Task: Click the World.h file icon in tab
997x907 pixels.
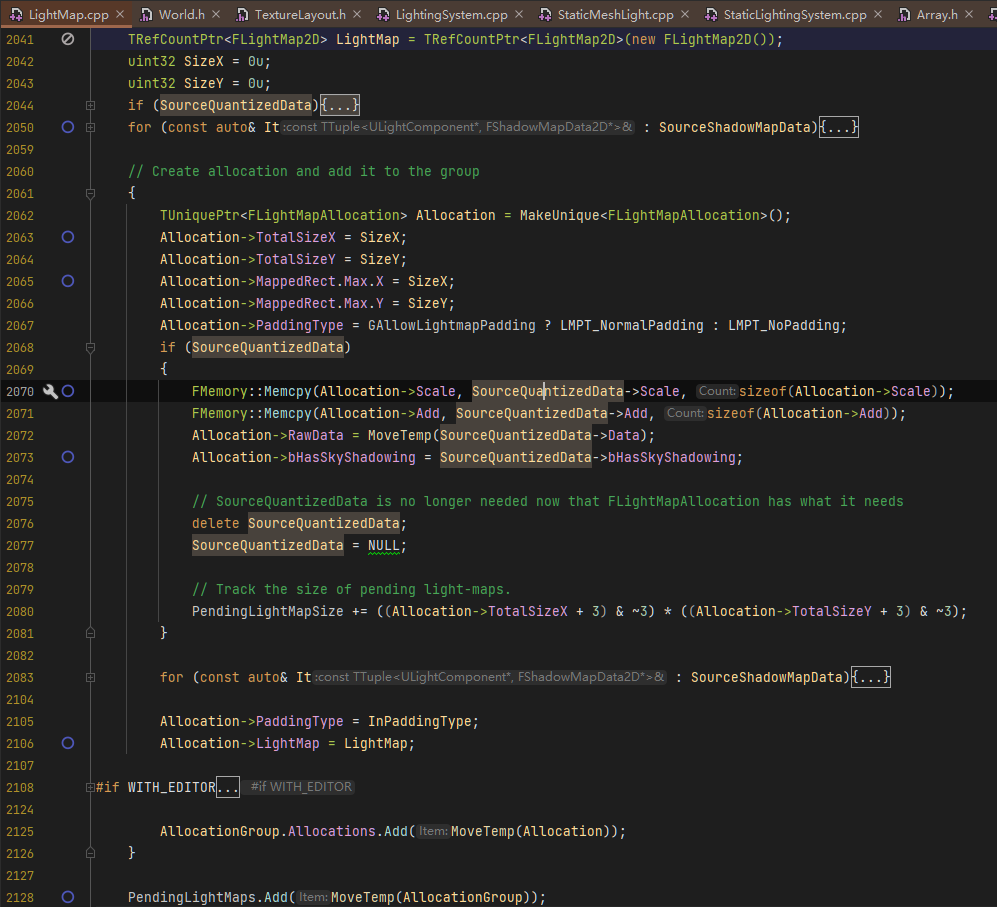Action: (x=146, y=14)
